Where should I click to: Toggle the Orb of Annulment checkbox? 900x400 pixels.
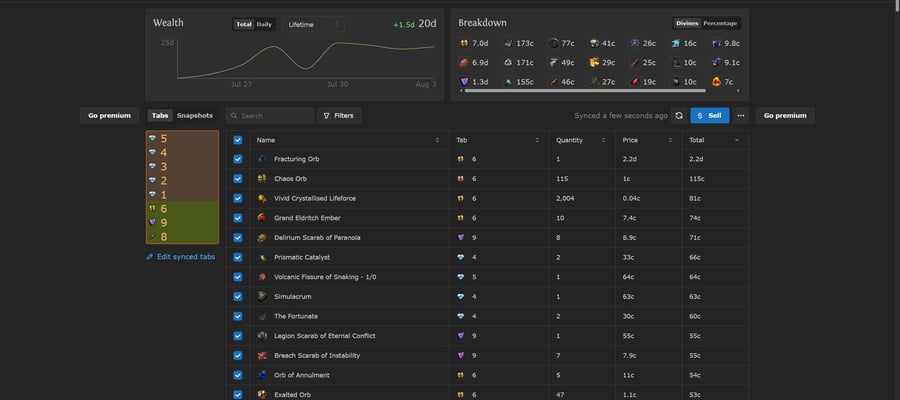238,375
